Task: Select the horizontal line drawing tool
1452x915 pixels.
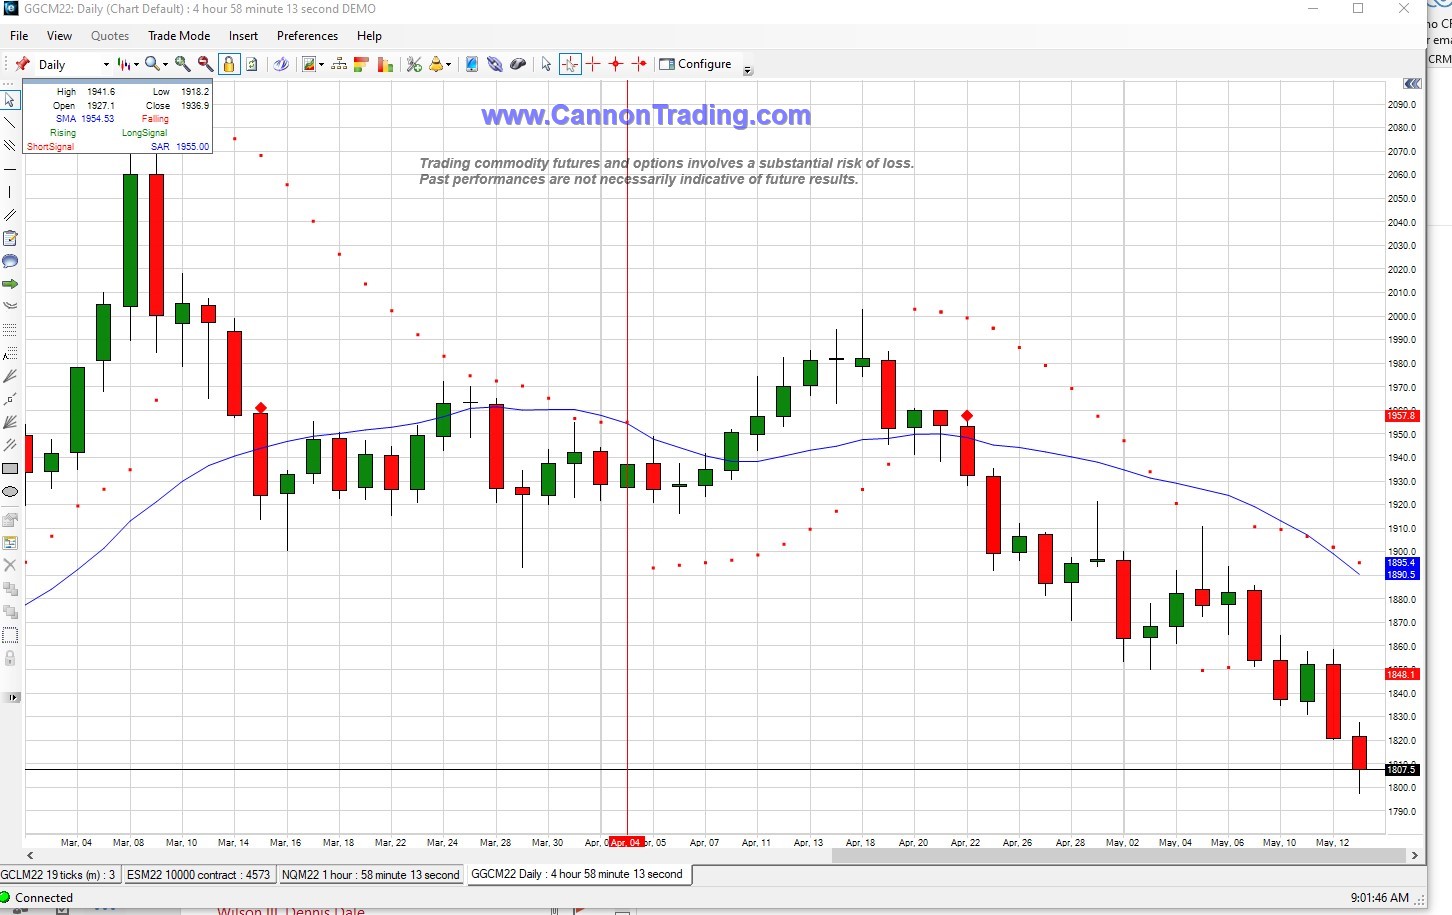Action: click(10, 169)
